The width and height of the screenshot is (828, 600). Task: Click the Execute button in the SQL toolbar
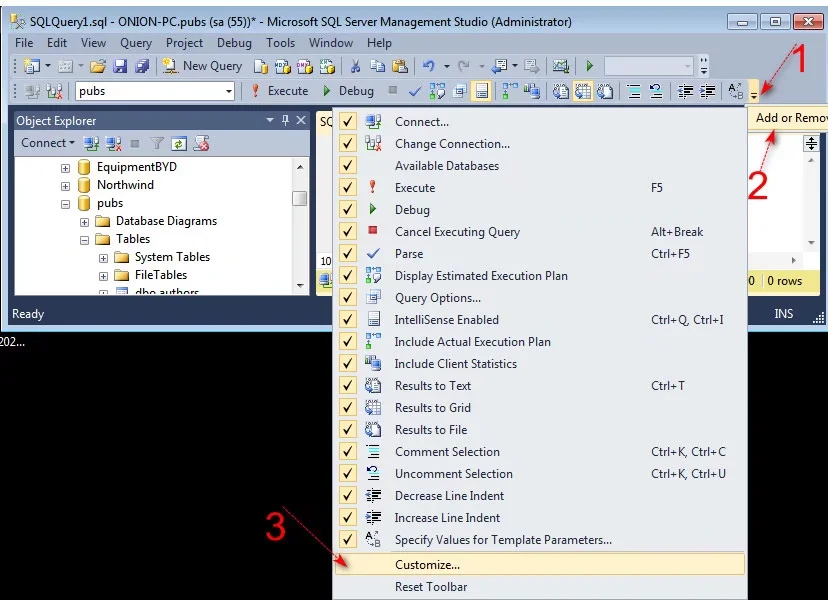pyautogui.click(x=279, y=91)
